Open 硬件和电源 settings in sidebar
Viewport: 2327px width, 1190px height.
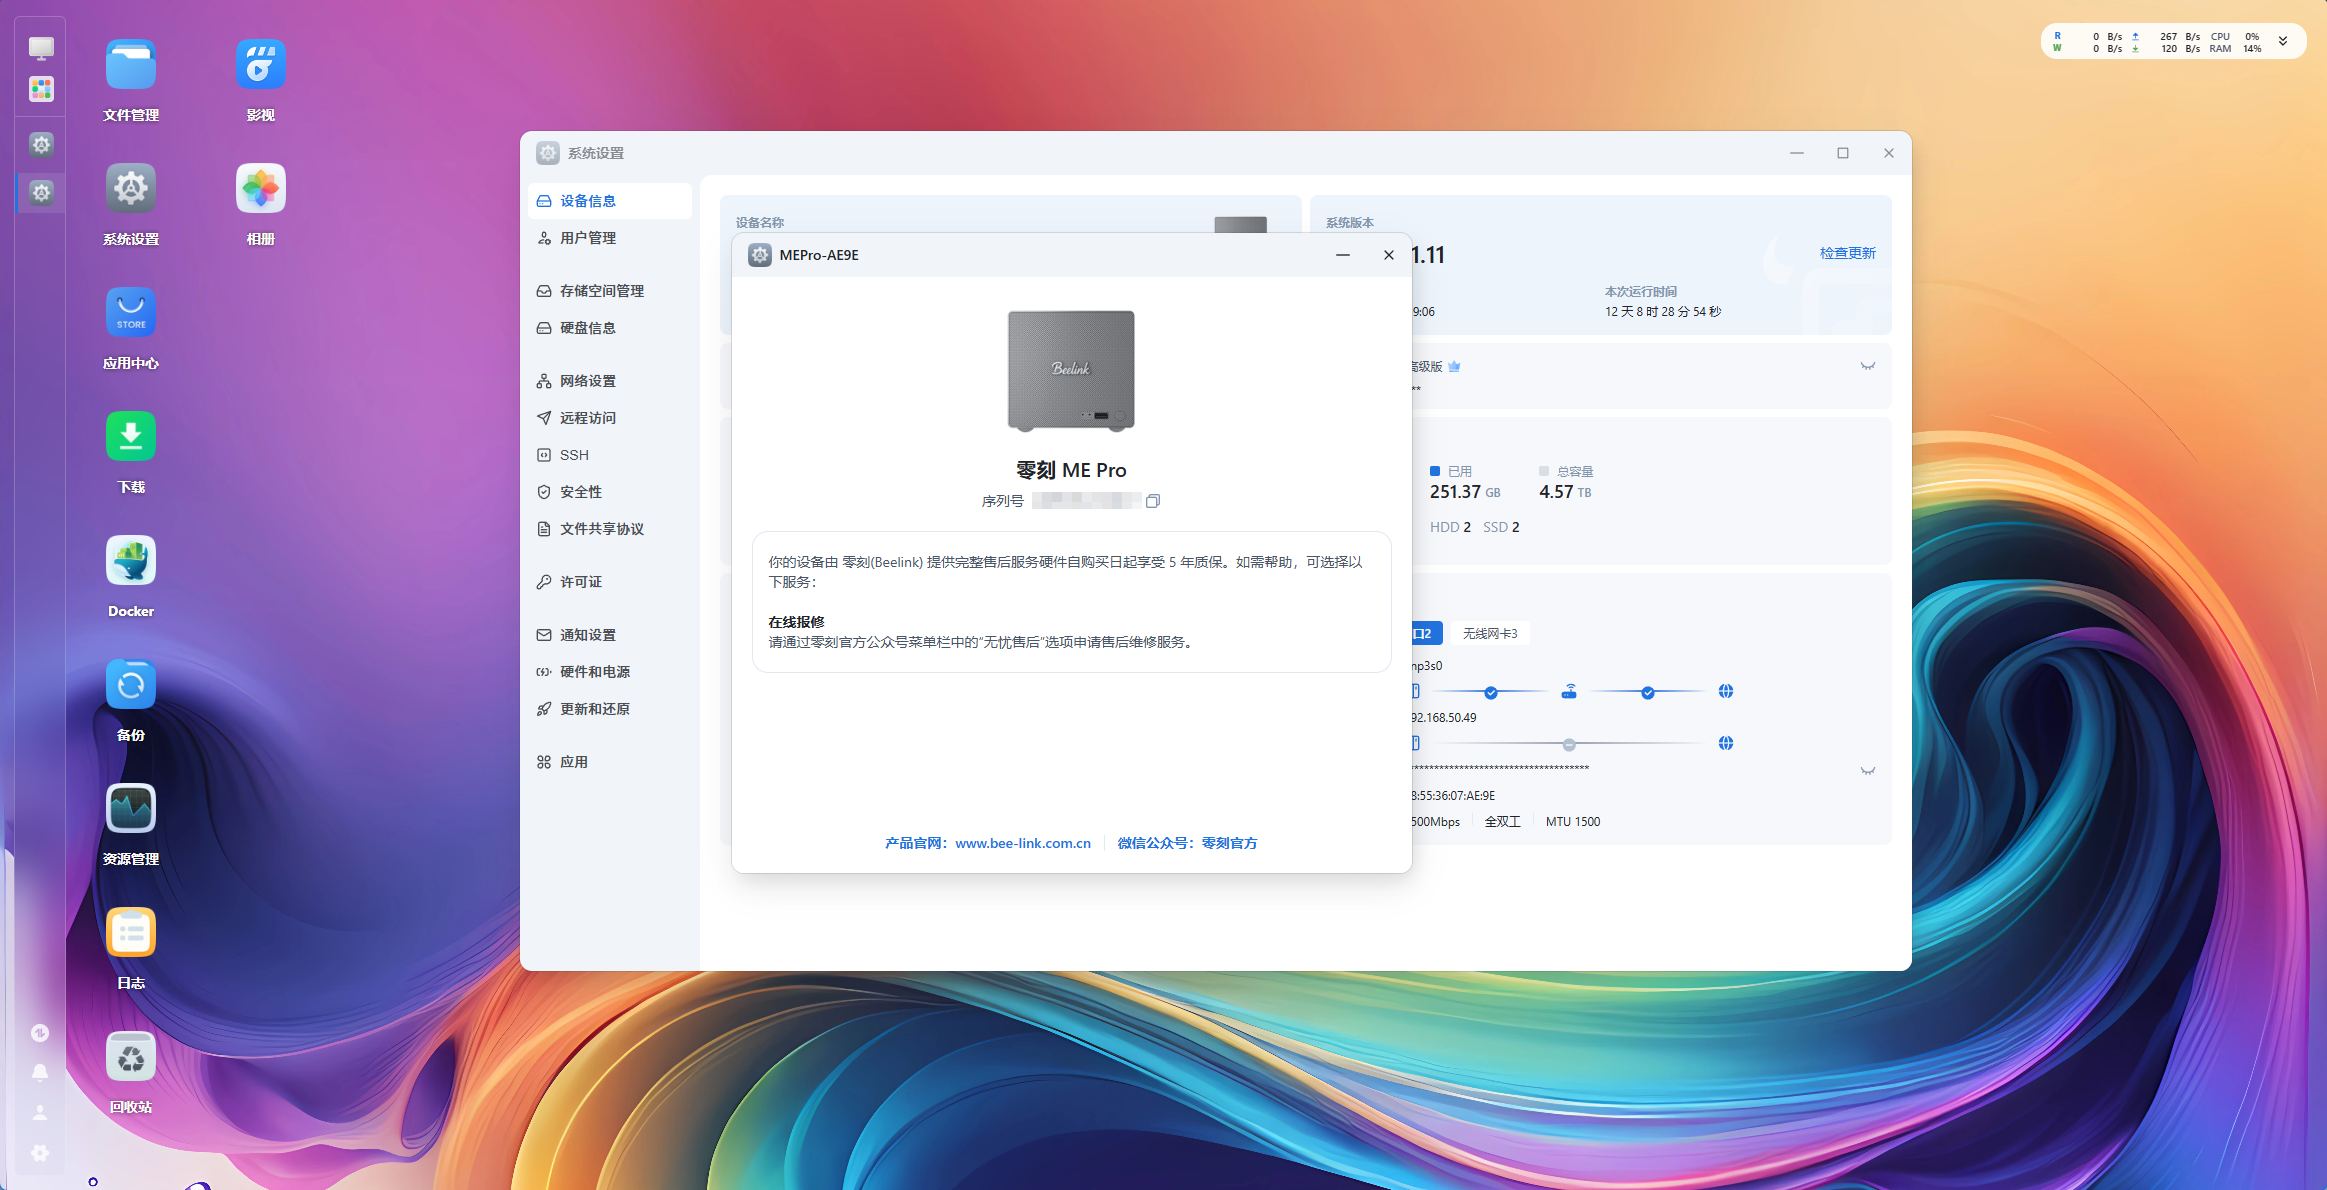[595, 671]
